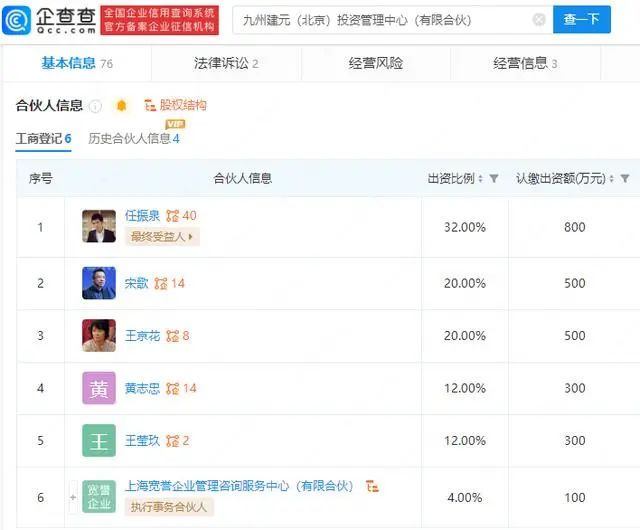
Task: Open the filter for 出资比例 column
Action: pos(494,179)
